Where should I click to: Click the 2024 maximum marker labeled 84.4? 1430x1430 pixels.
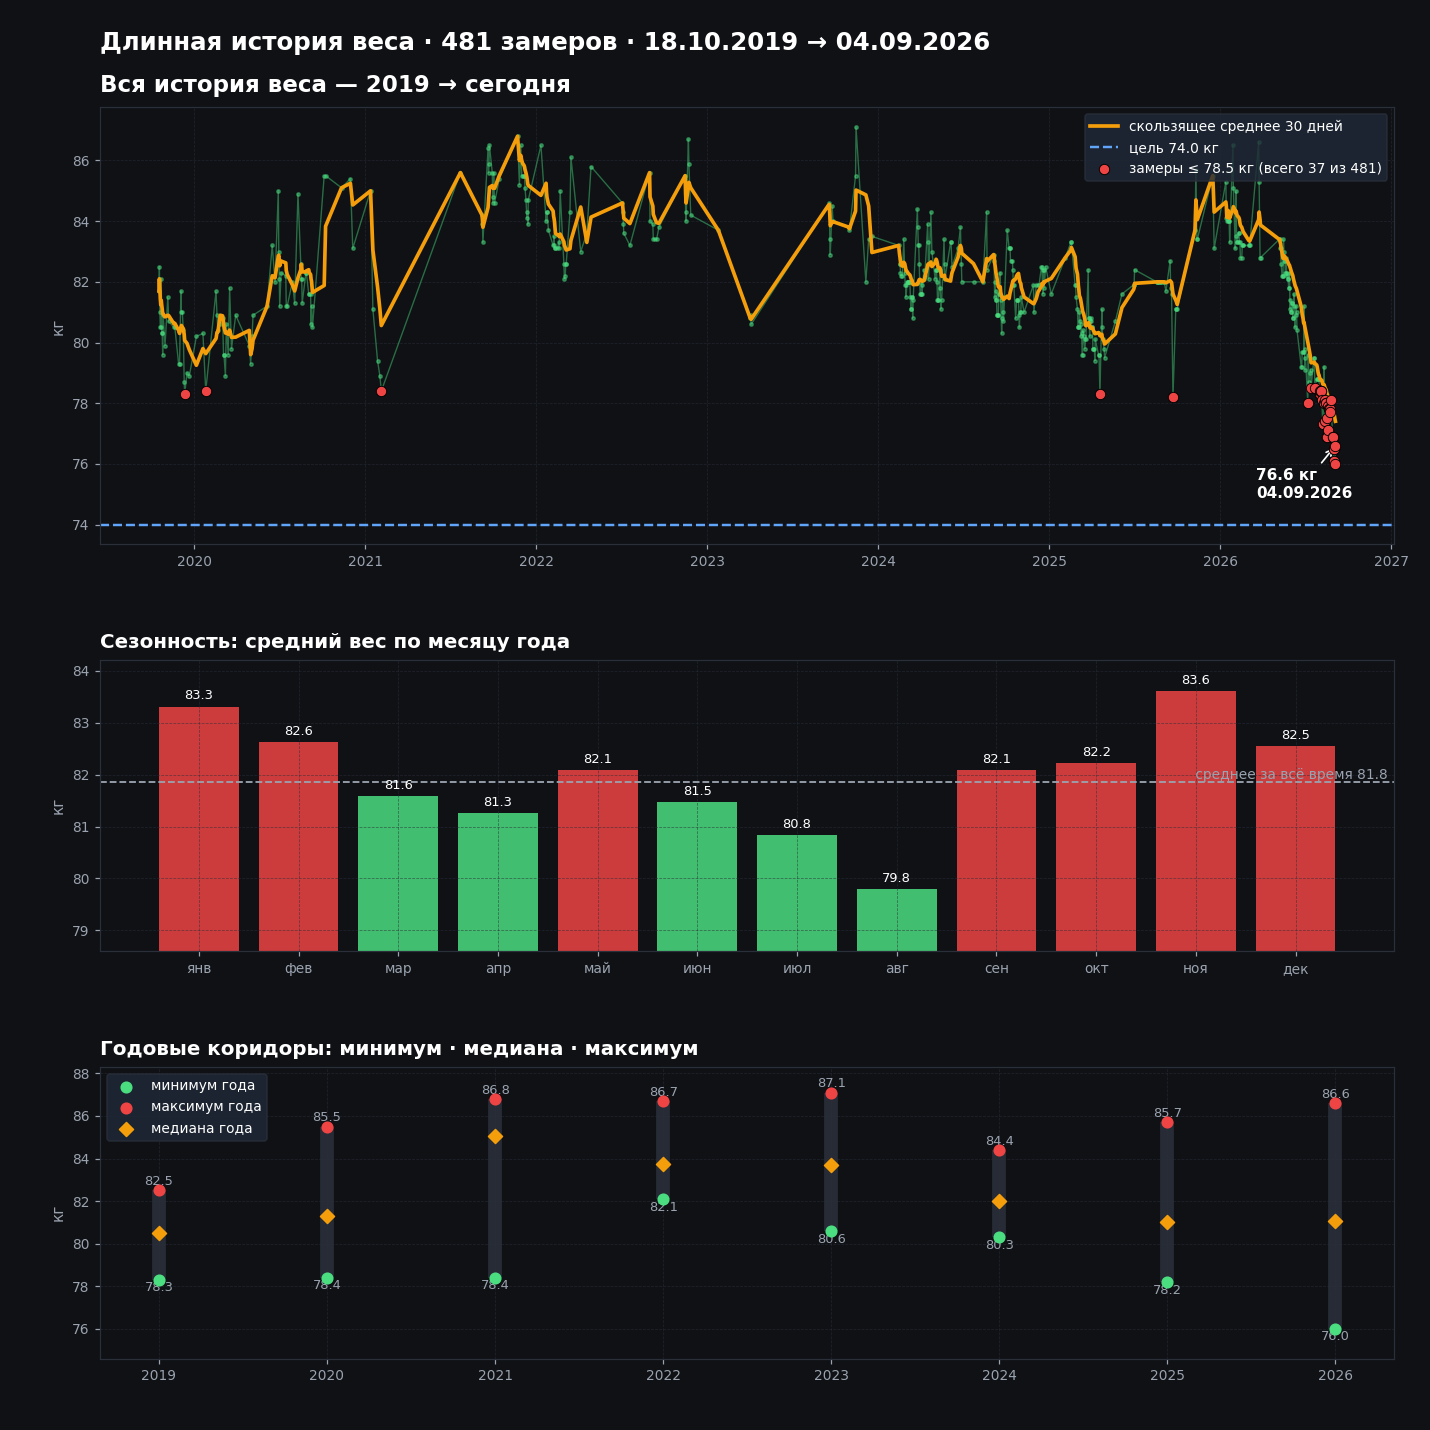pos(999,1150)
